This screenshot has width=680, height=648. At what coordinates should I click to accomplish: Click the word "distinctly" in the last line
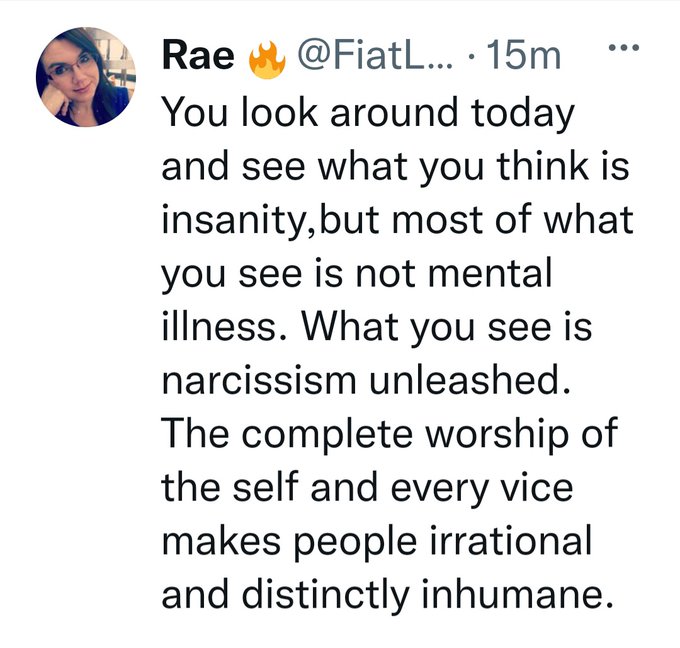tap(325, 595)
